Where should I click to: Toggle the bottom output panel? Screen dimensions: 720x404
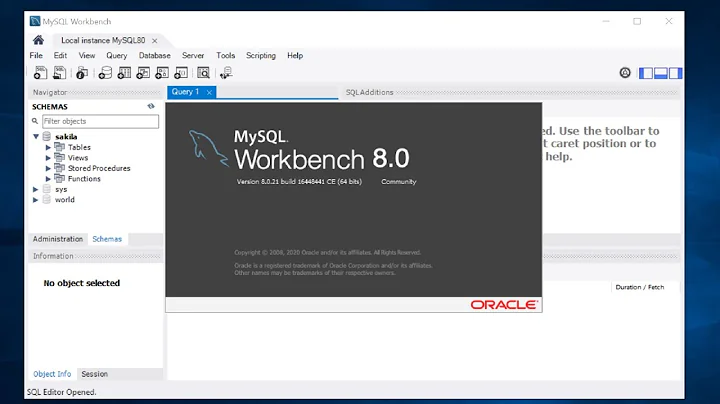click(660, 73)
